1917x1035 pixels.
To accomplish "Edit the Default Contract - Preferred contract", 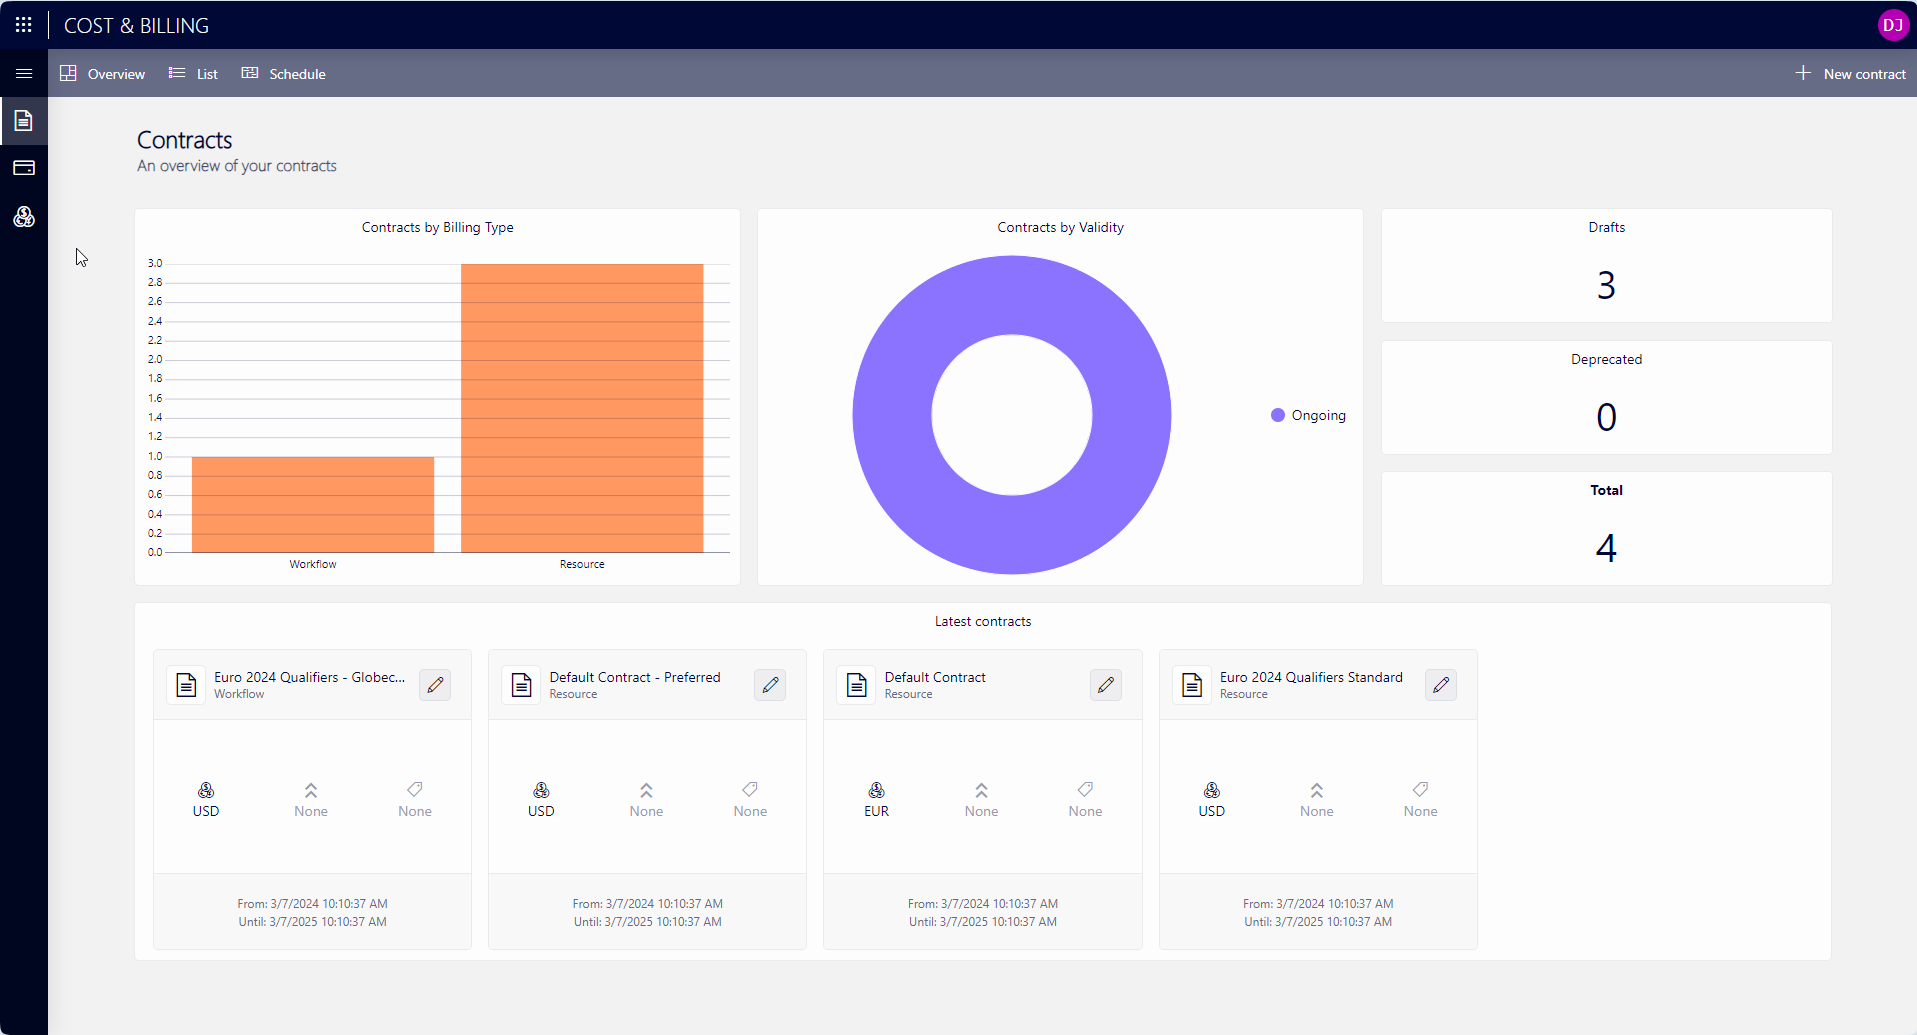I will coord(770,685).
